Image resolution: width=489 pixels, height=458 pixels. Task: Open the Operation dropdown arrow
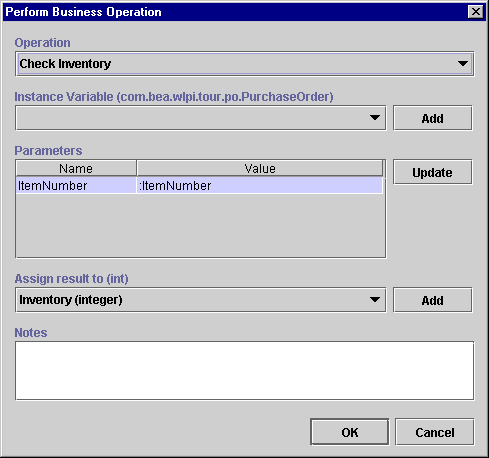click(x=463, y=63)
